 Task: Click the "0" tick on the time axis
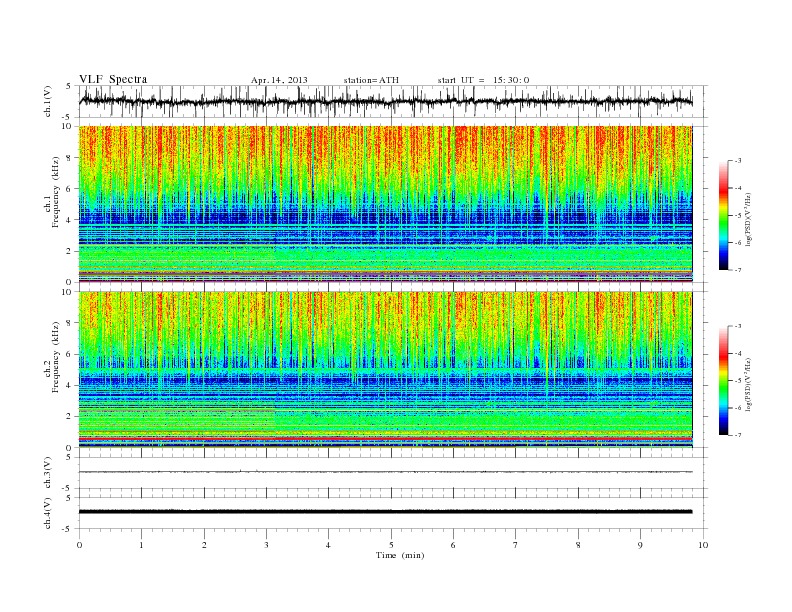(79, 545)
